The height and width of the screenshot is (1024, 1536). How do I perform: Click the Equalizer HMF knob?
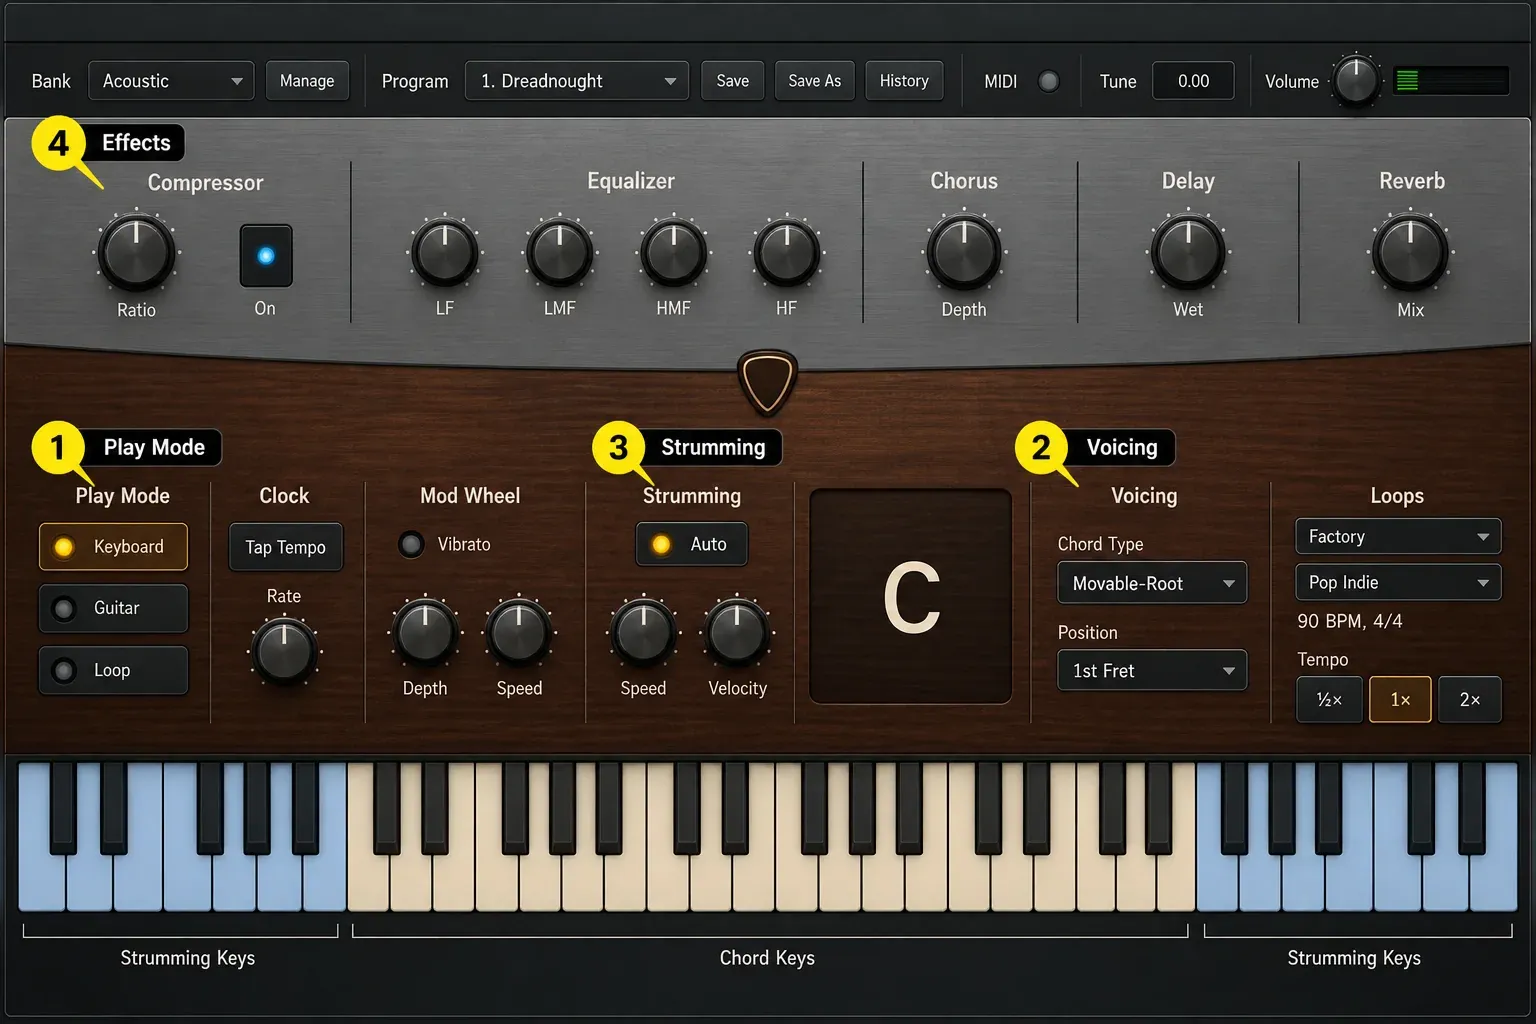pyautogui.click(x=674, y=252)
